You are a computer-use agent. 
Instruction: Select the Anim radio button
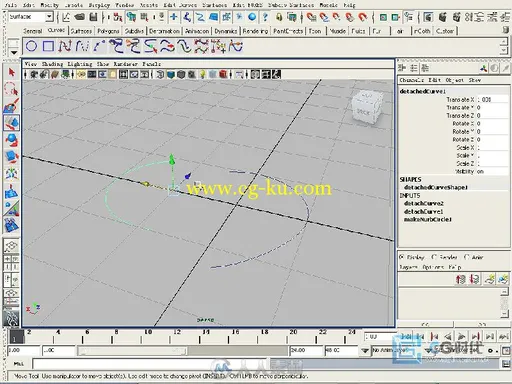[x=466, y=257]
